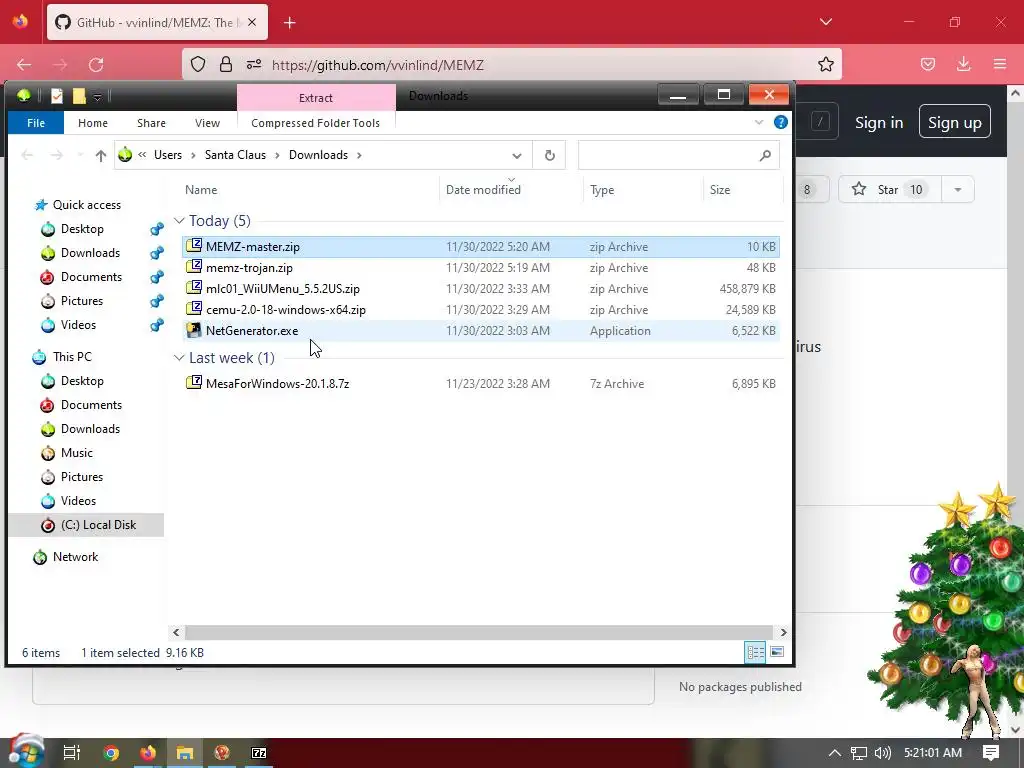Open Explorer help icon
This screenshot has height=768, width=1024.
point(780,122)
